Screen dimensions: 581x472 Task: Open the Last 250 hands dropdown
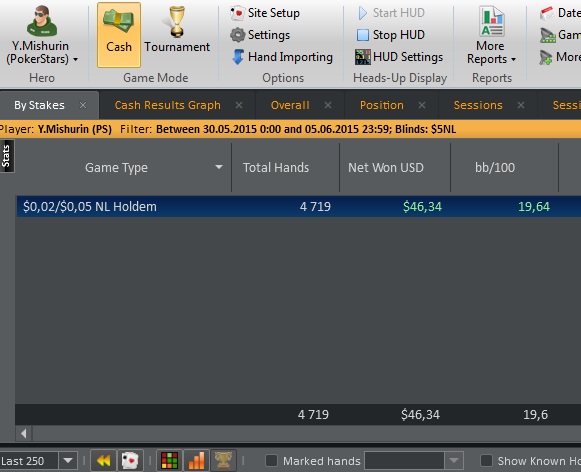68,461
